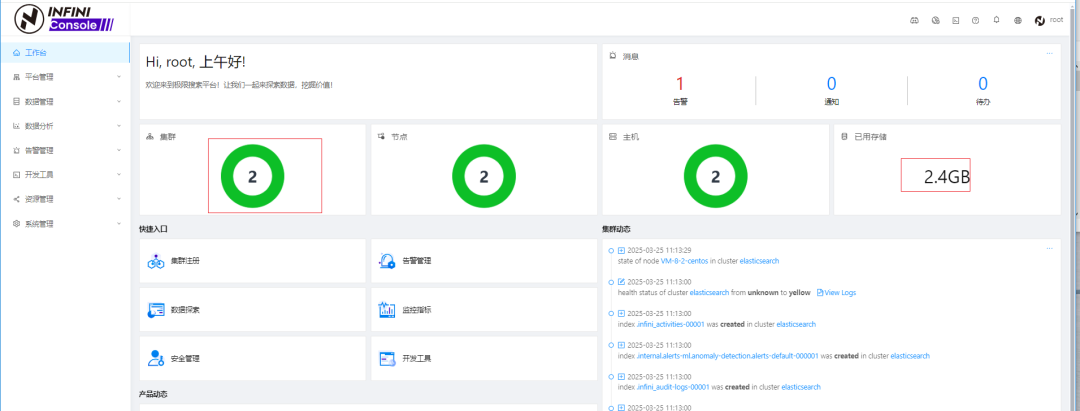The height and width of the screenshot is (411, 1080).
Task: Click the 2025-03-25 11:13:29 timestamp text
Action: pos(659,250)
